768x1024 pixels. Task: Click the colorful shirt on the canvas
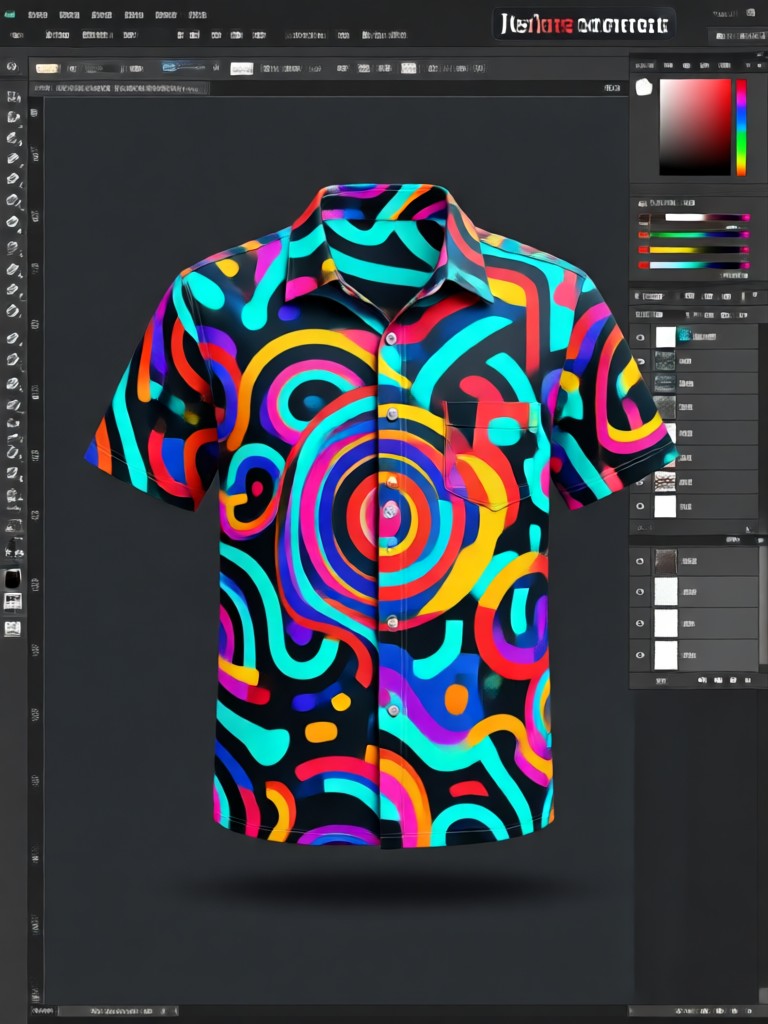383,516
